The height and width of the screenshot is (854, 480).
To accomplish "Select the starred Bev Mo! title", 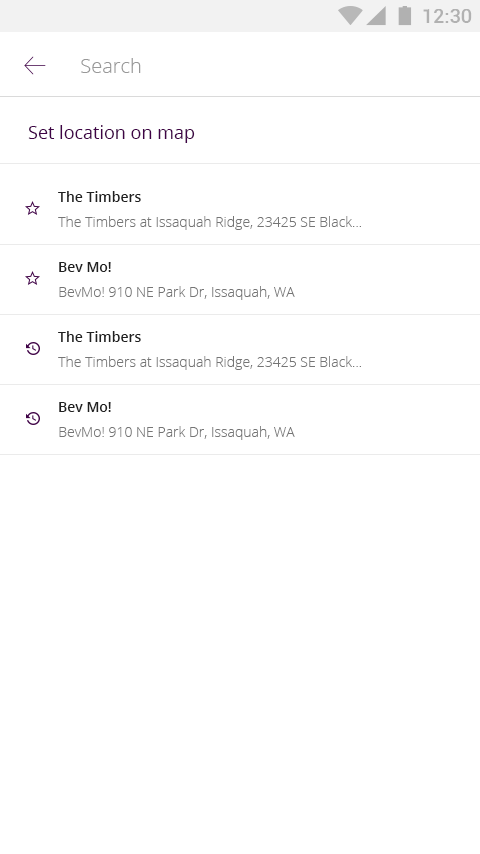I will click(85, 267).
